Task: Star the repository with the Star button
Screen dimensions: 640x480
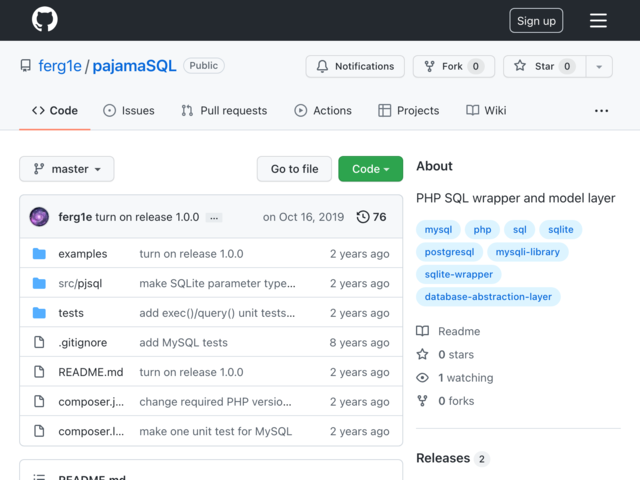Action: [544, 66]
